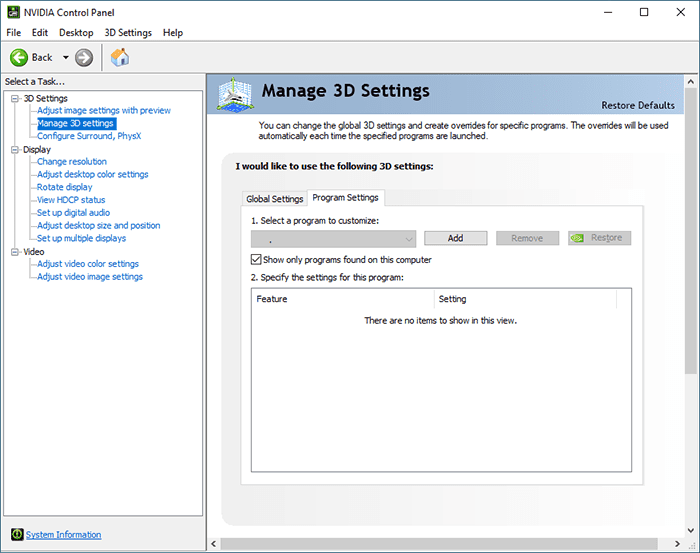Open Change resolution task

(72, 162)
